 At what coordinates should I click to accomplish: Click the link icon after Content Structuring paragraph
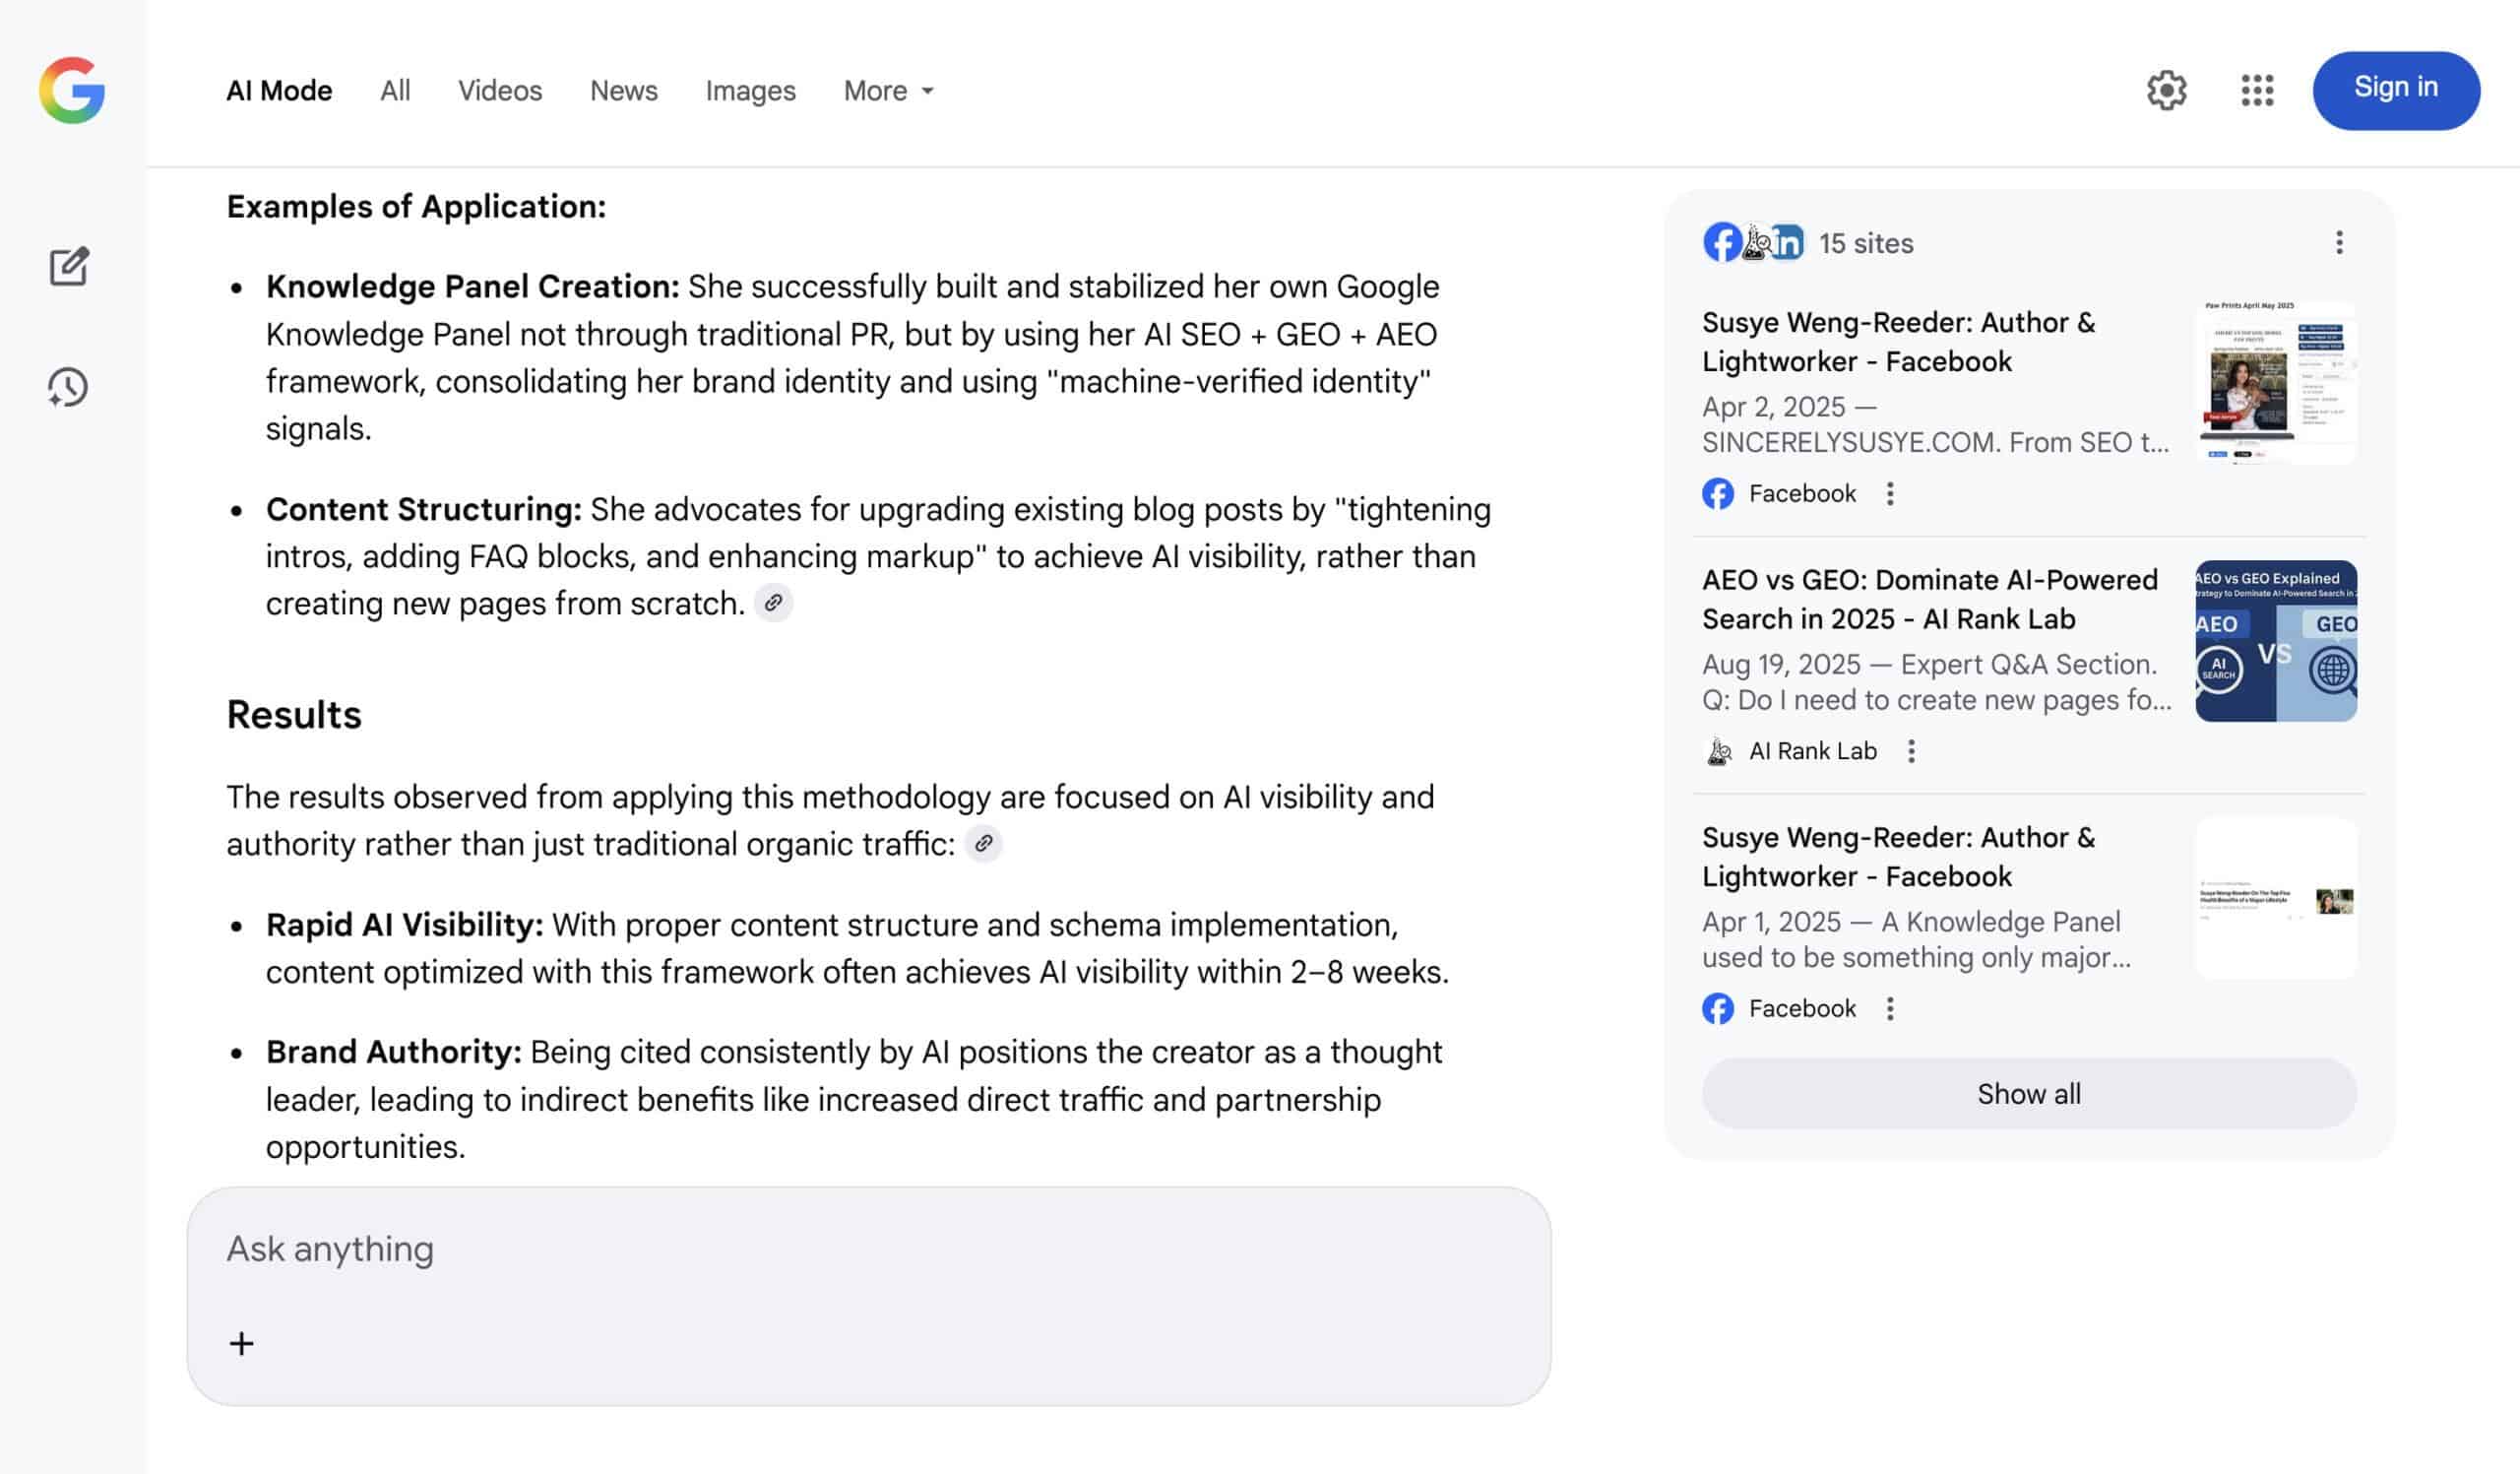(773, 603)
